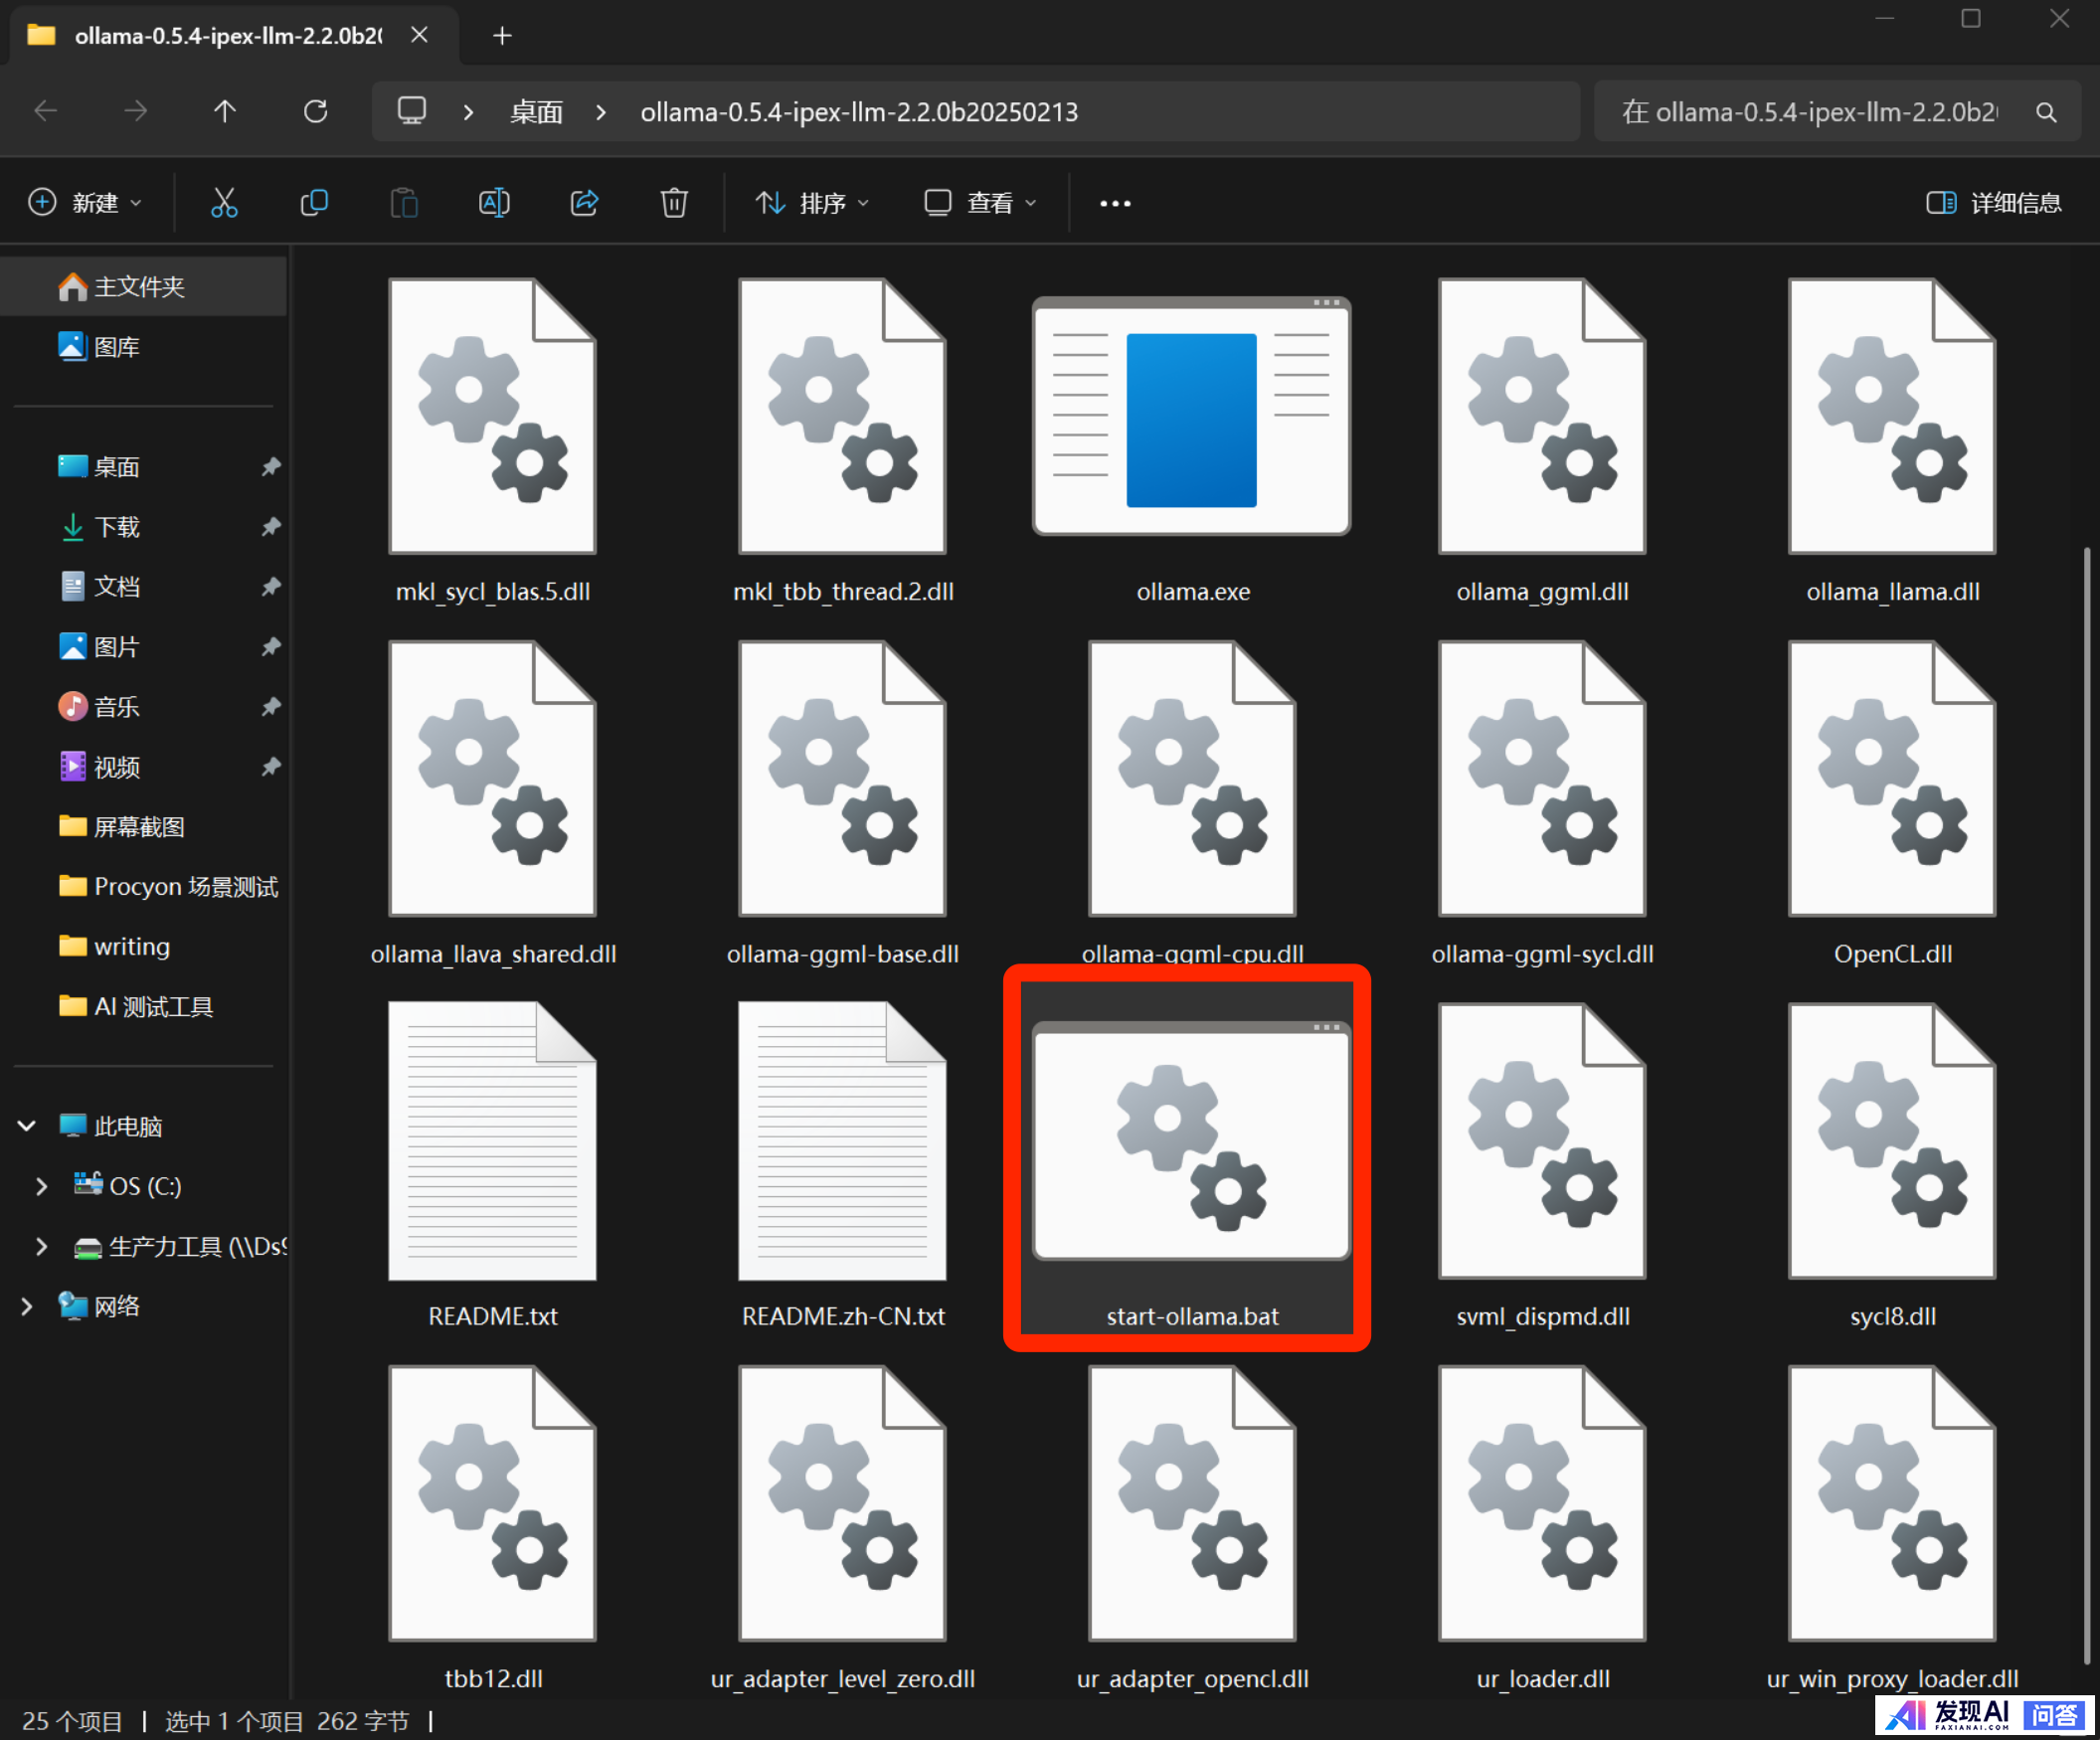Unpin 桌面 using its pin icon
The image size is (2100, 1740).
pyautogui.click(x=271, y=467)
